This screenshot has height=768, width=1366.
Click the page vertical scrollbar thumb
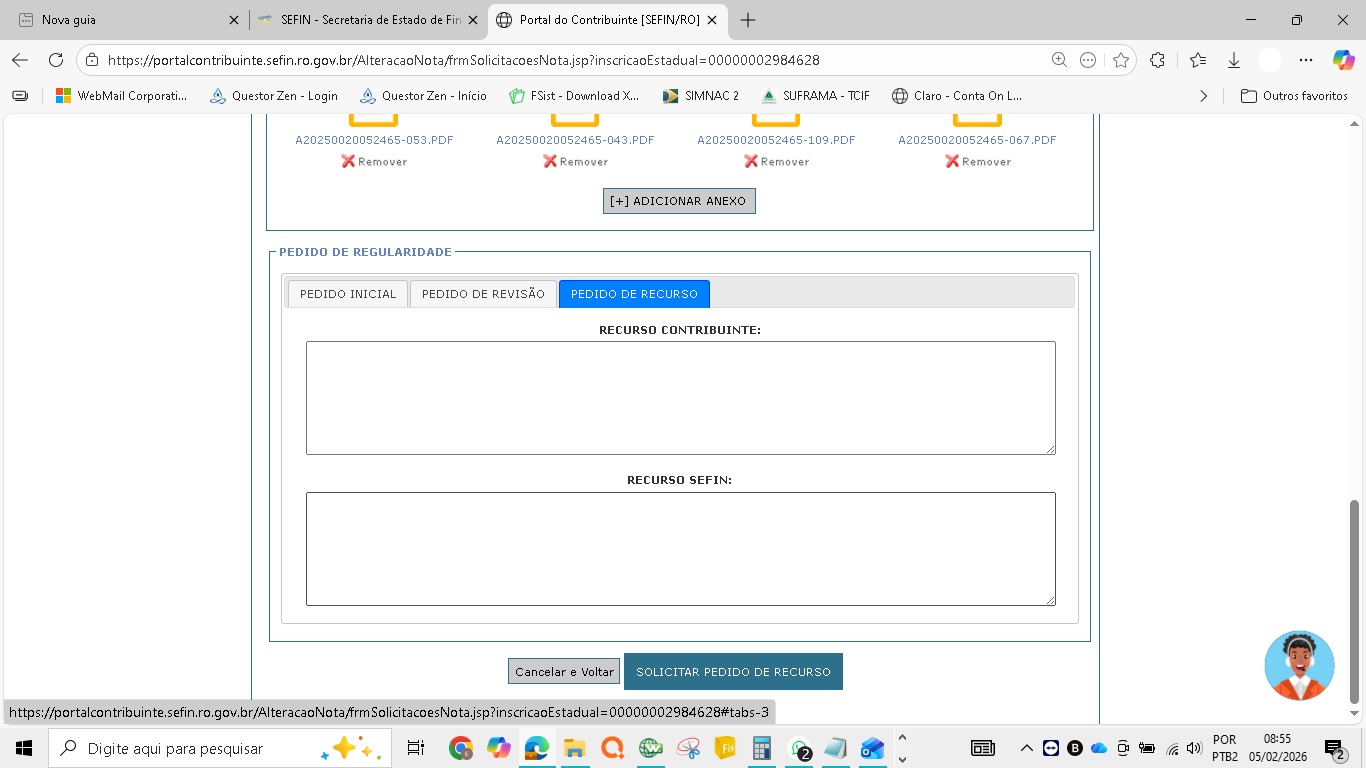click(1355, 600)
